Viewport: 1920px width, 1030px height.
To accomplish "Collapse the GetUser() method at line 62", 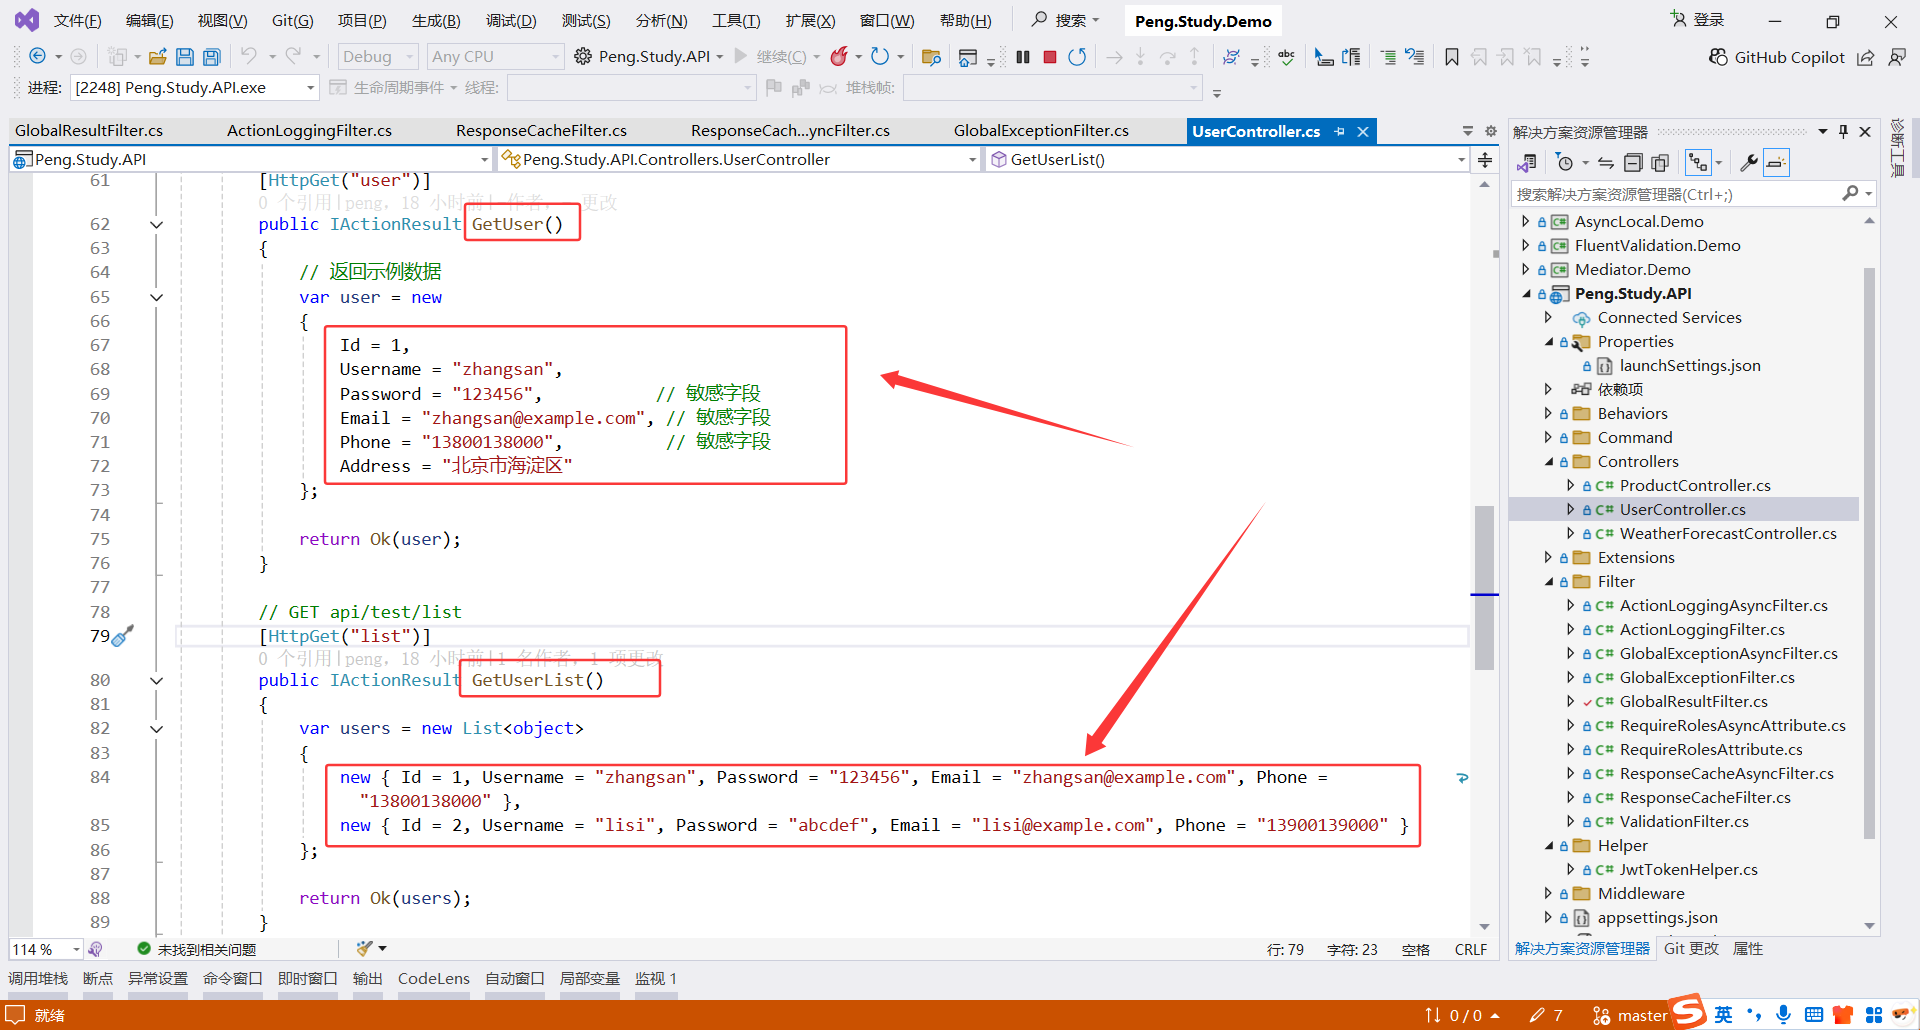I will [x=156, y=225].
